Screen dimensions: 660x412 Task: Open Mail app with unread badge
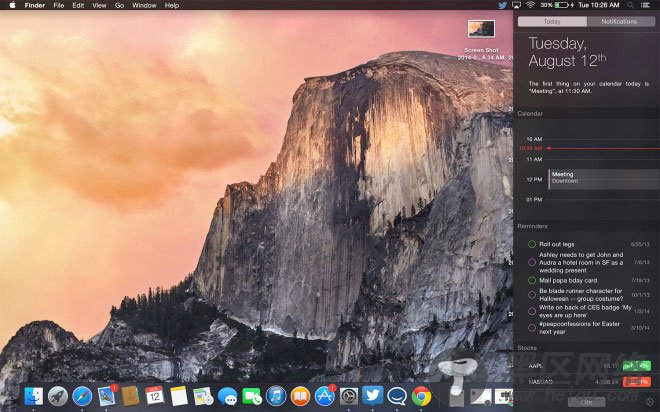click(106, 396)
